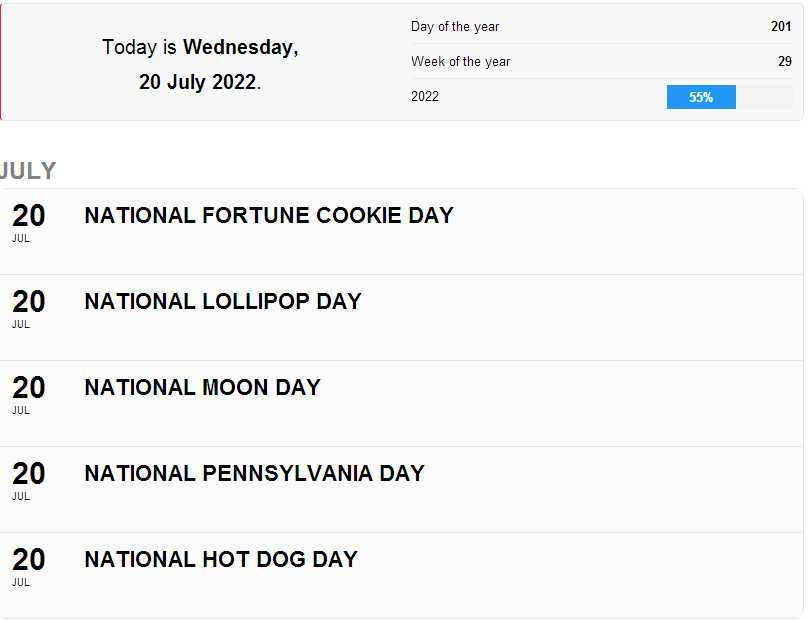Click the 2022 label beside the progress bar
The image size is (808, 620).
[x=425, y=97]
